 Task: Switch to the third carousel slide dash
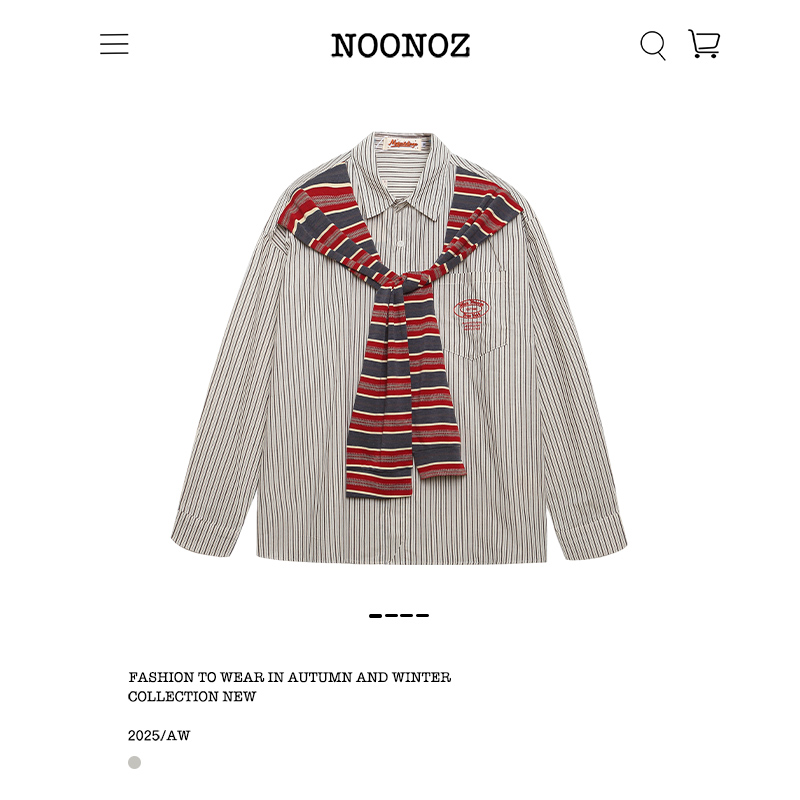pyautogui.click(x=407, y=616)
